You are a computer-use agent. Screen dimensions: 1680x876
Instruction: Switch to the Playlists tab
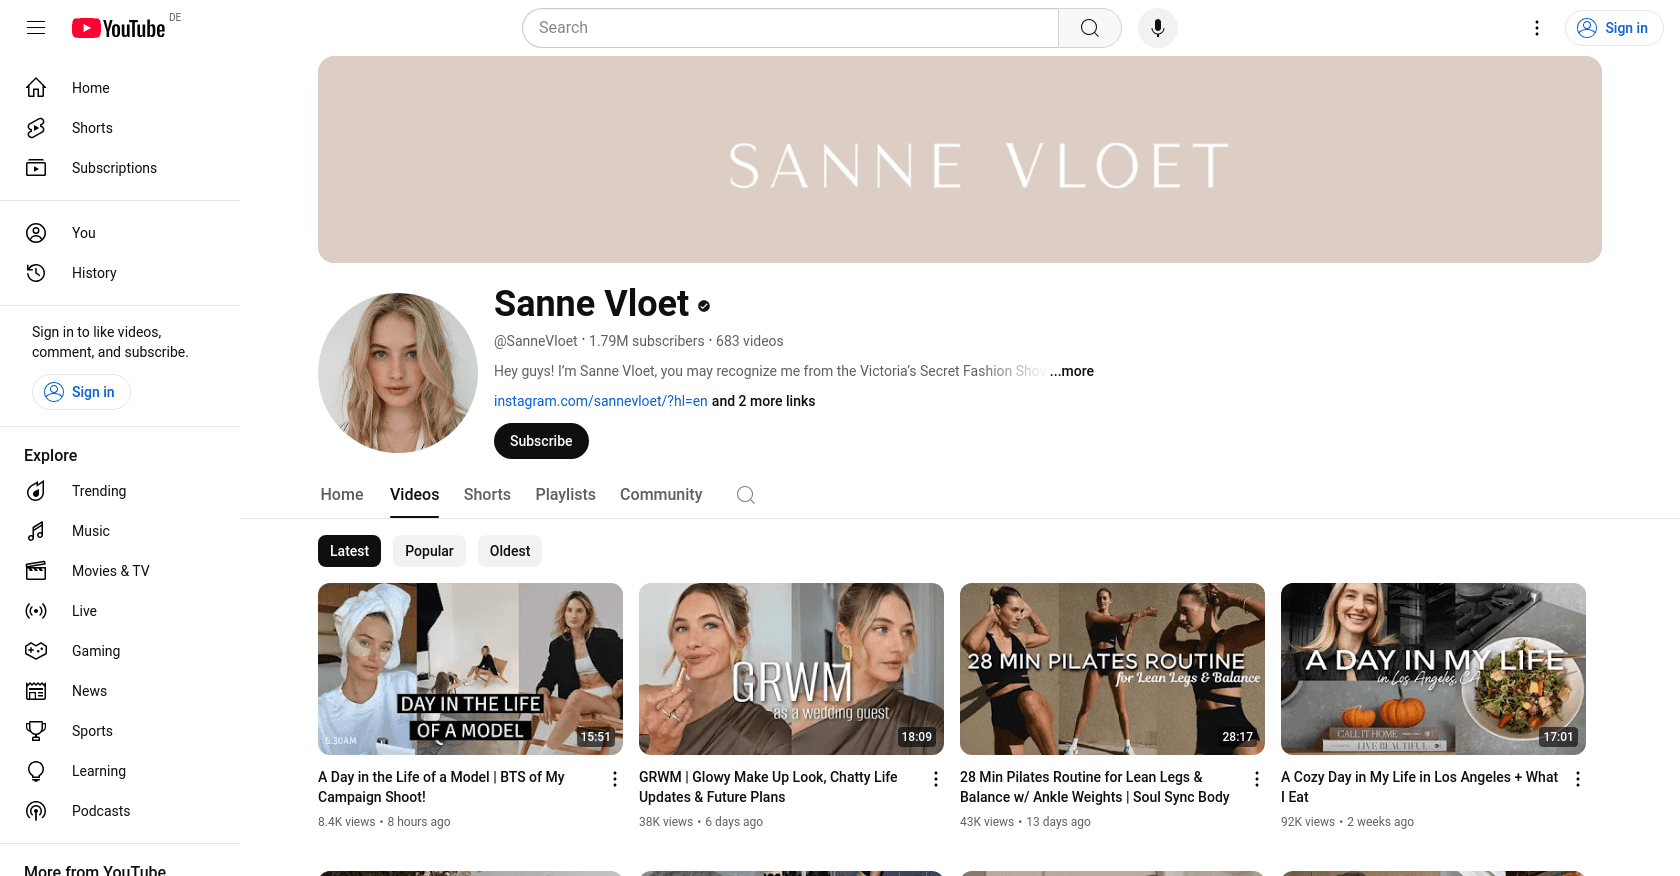pyautogui.click(x=565, y=495)
